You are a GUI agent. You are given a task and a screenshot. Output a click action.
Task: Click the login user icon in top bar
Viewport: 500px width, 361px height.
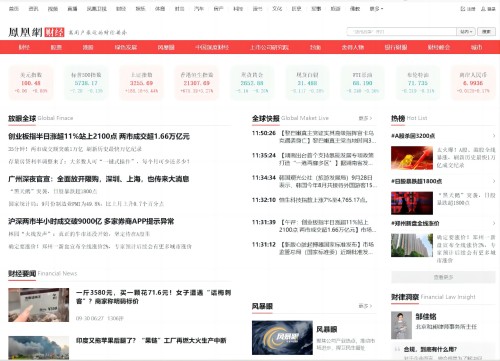coord(488,9)
